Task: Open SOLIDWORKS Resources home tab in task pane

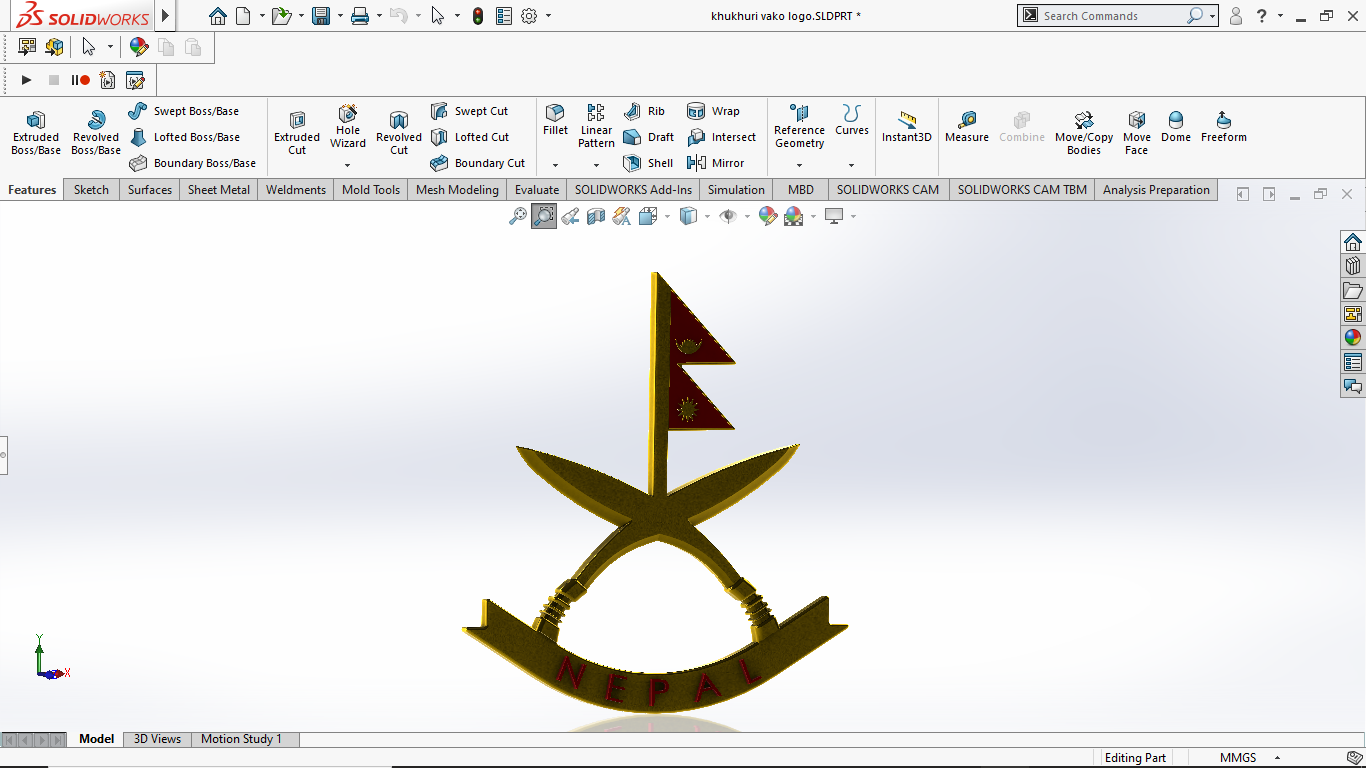Action: (1353, 242)
